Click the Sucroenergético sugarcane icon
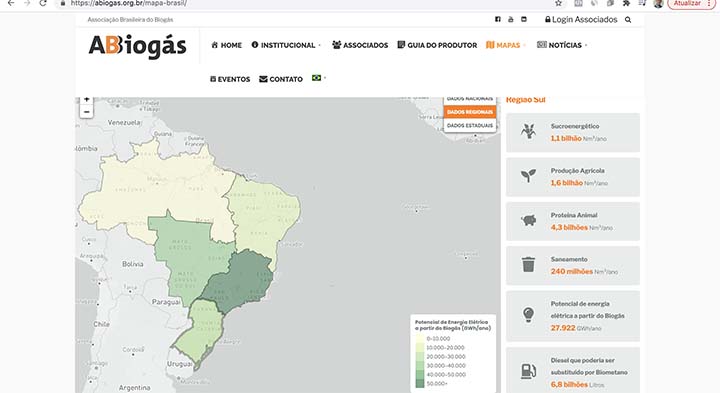Screen dimensions: 720x393 coord(528,132)
